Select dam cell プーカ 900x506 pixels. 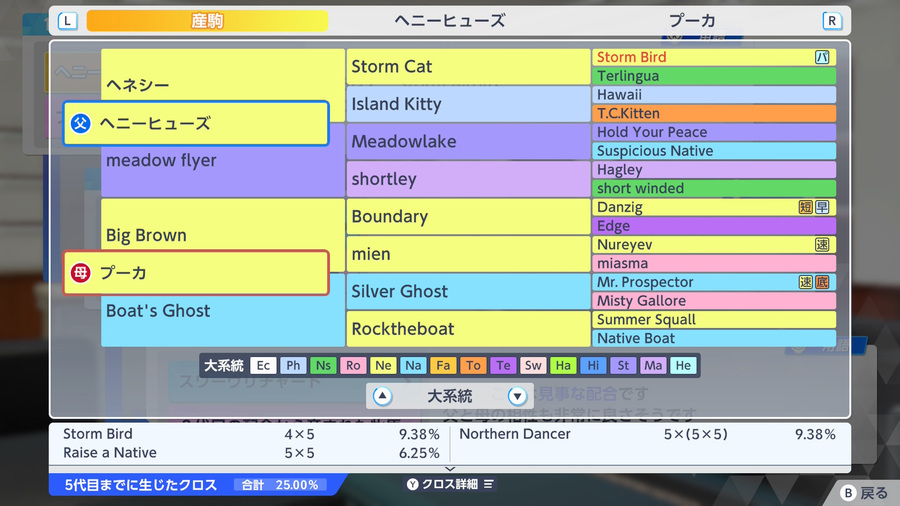[x=196, y=273]
